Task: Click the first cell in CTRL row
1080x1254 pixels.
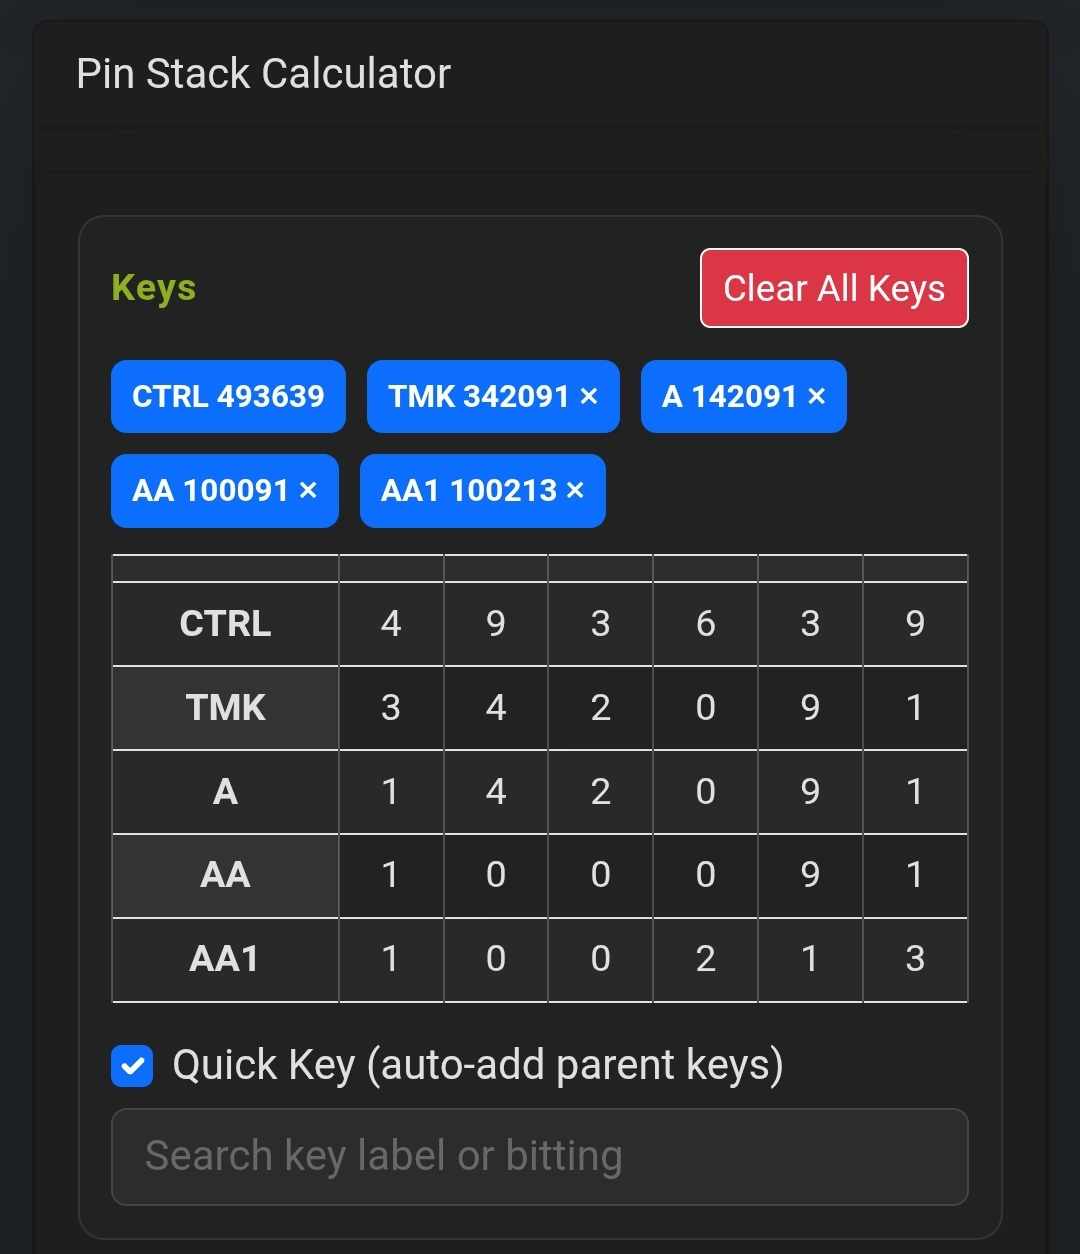Action: point(391,624)
